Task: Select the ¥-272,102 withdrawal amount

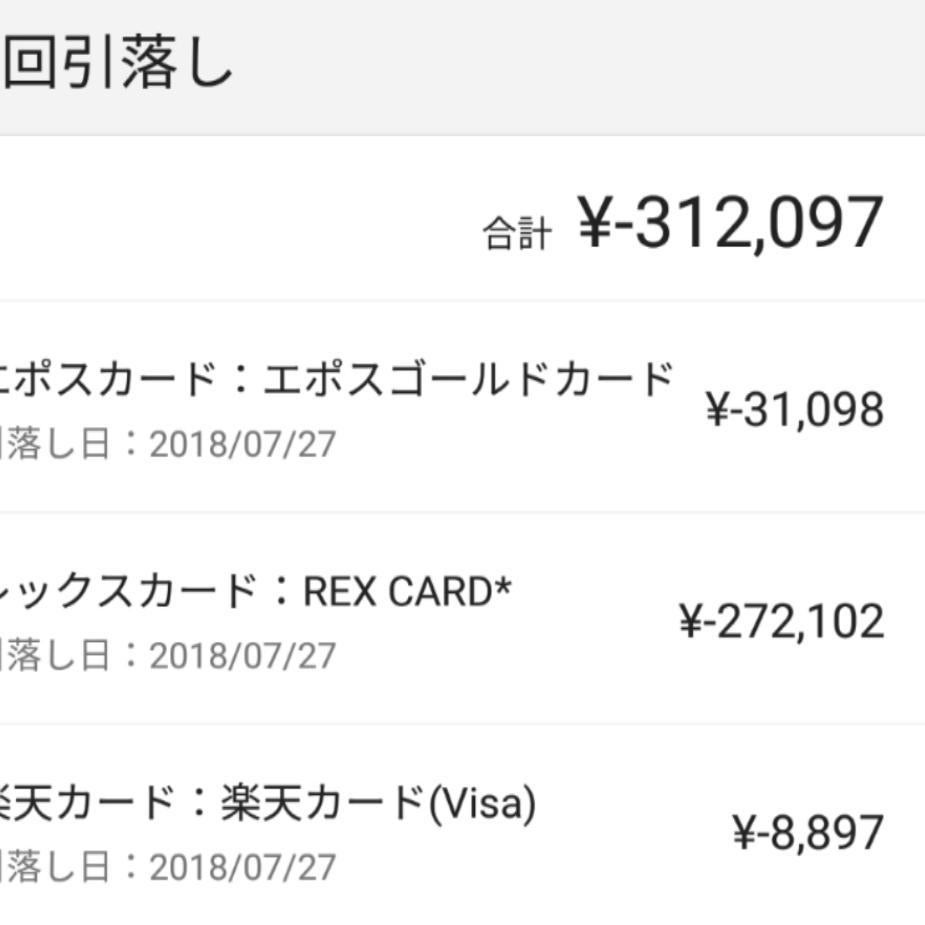Action: click(781, 622)
